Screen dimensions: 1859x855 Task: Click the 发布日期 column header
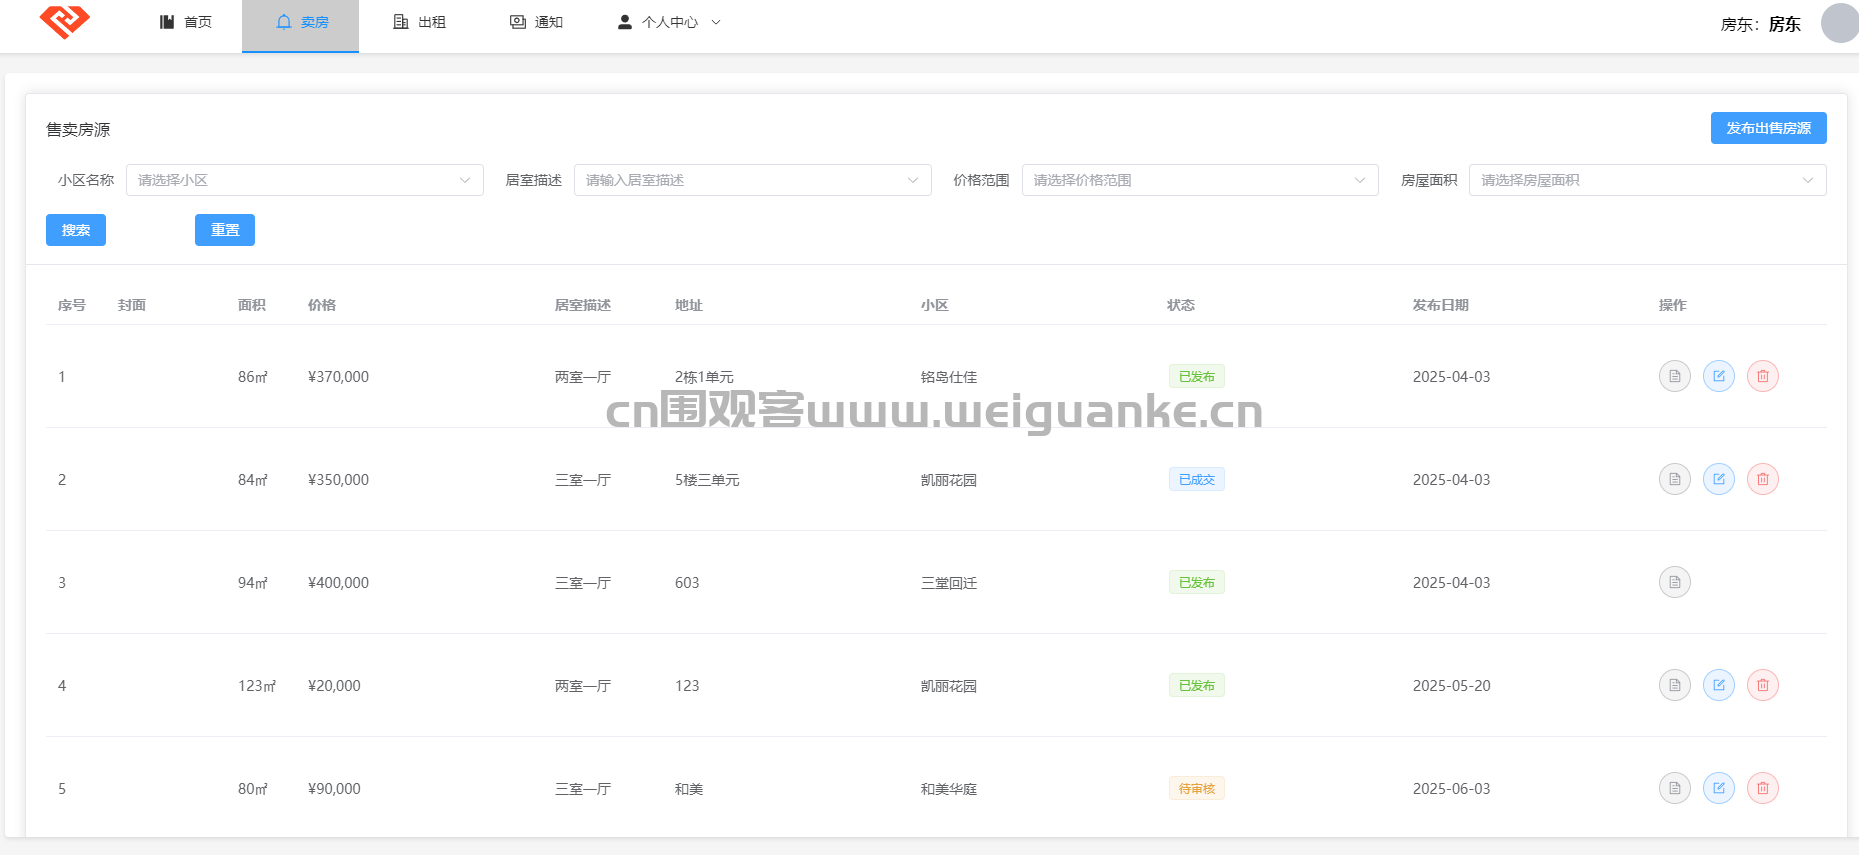tap(1440, 305)
